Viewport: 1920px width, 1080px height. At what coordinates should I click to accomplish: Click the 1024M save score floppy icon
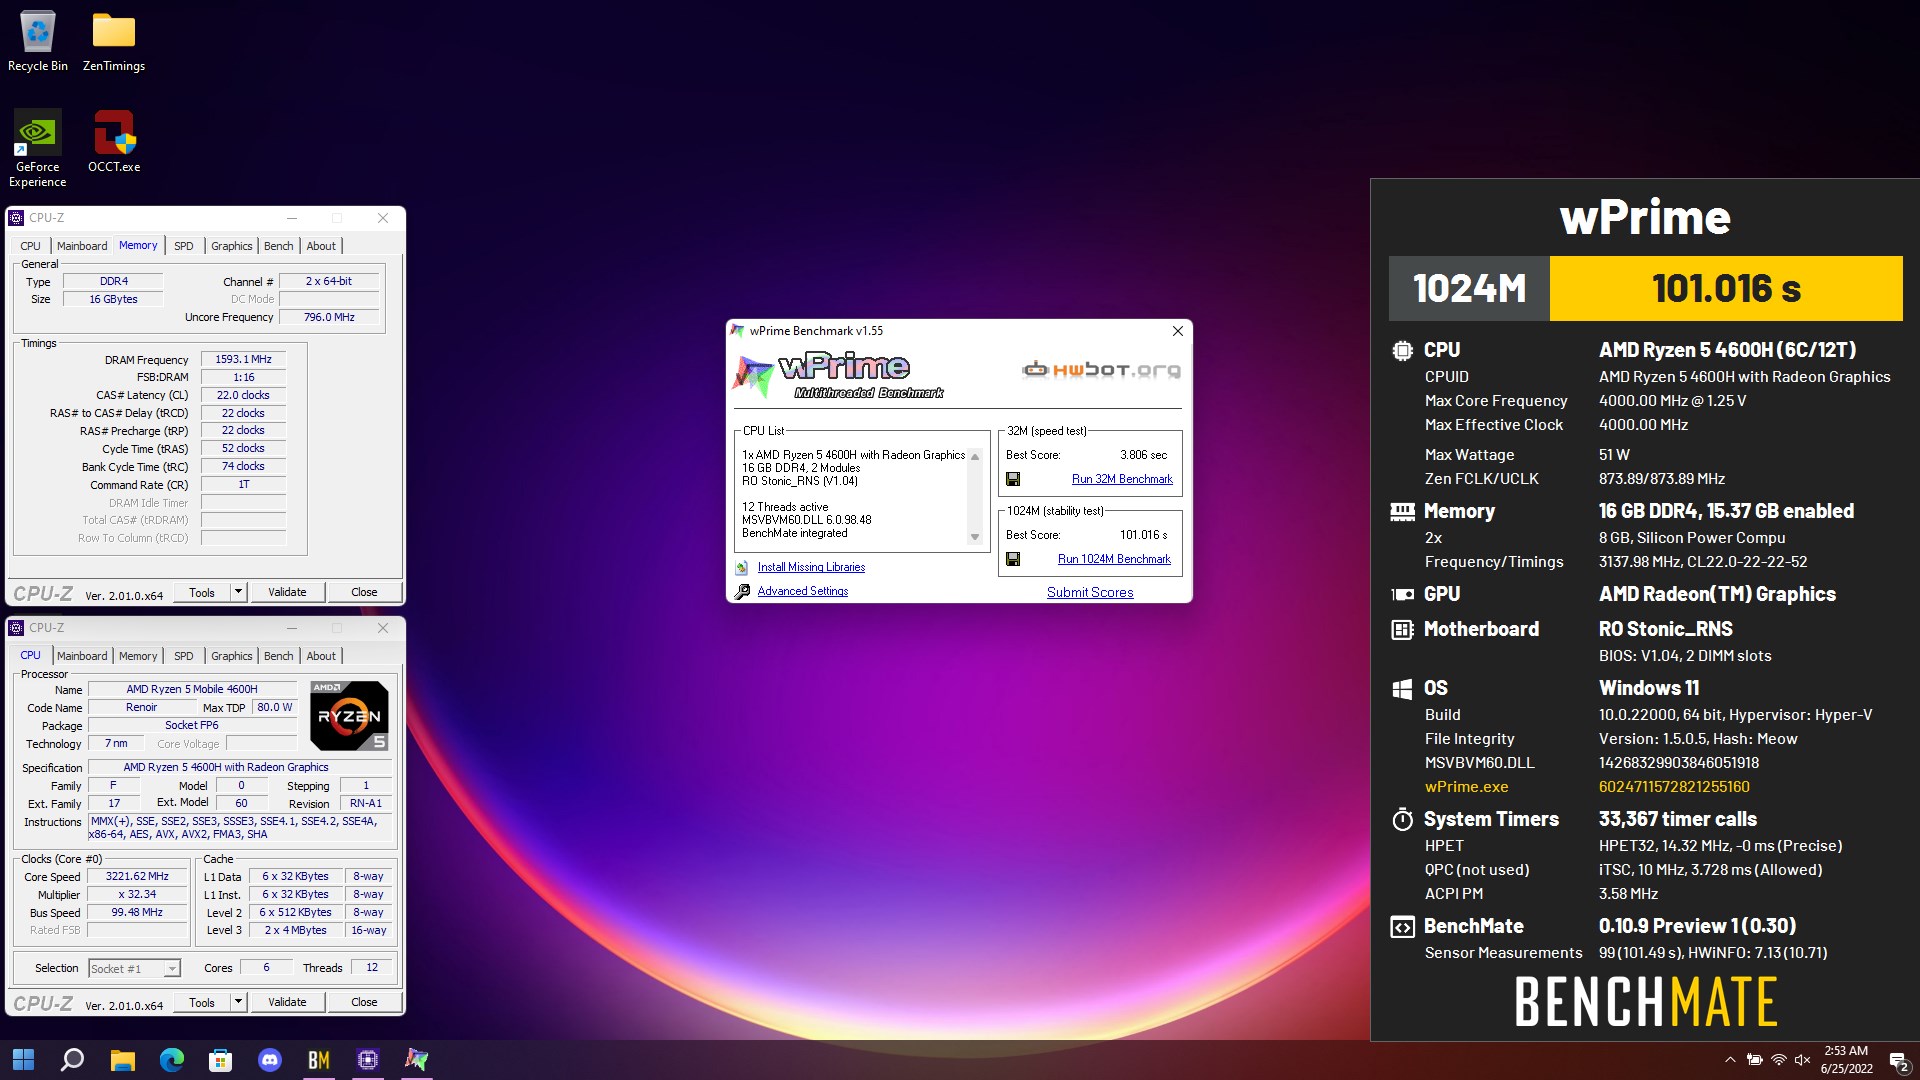point(1013,559)
